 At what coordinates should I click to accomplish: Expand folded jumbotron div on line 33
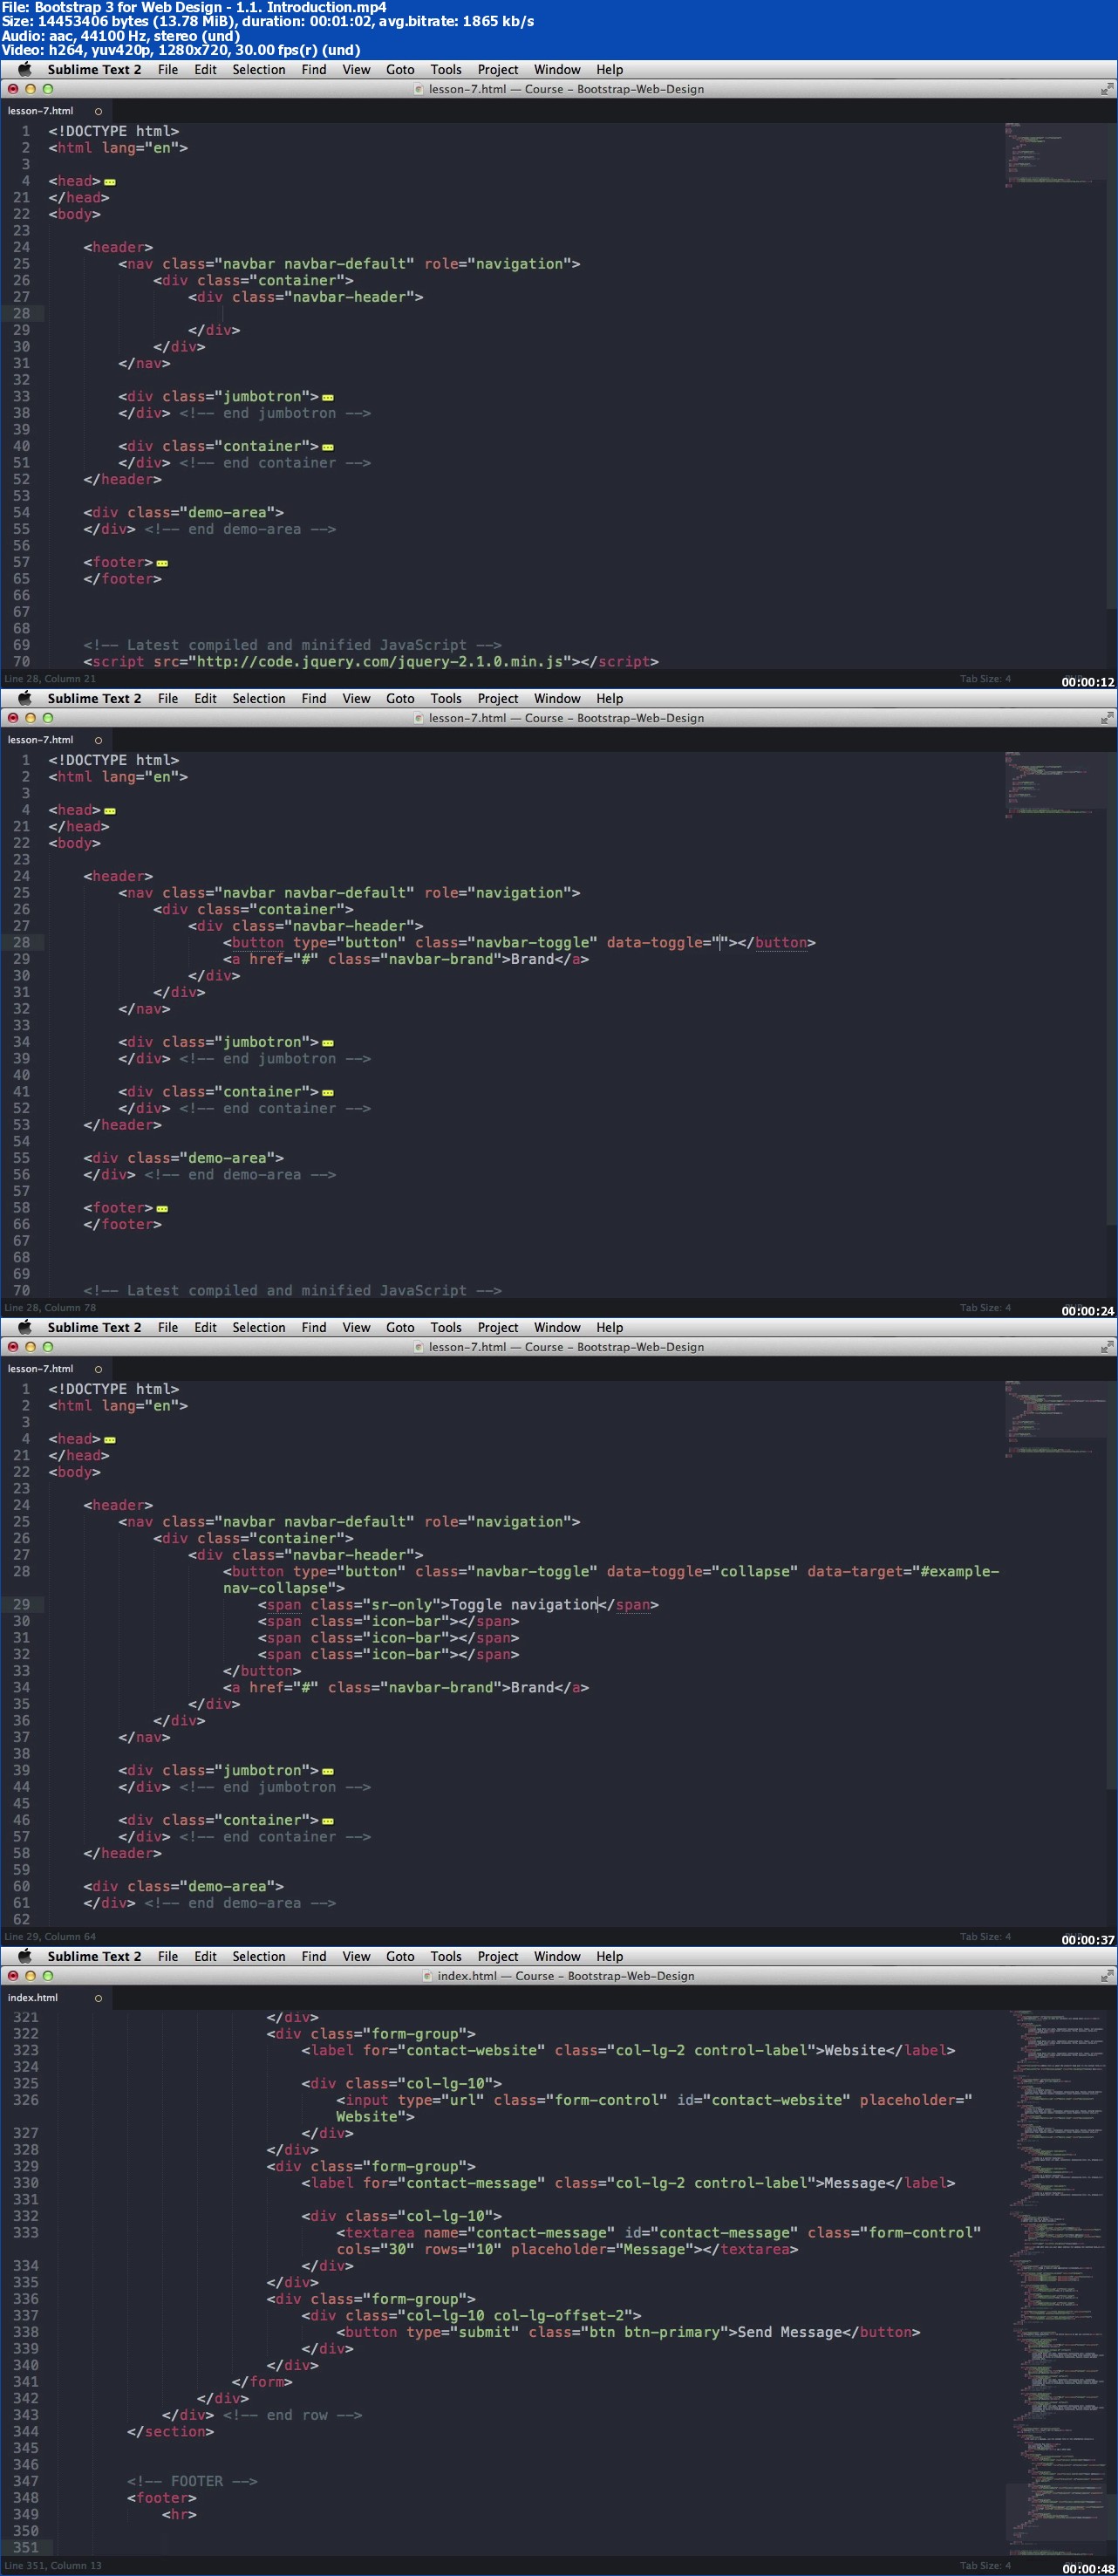pyautogui.click(x=328, y=397)
